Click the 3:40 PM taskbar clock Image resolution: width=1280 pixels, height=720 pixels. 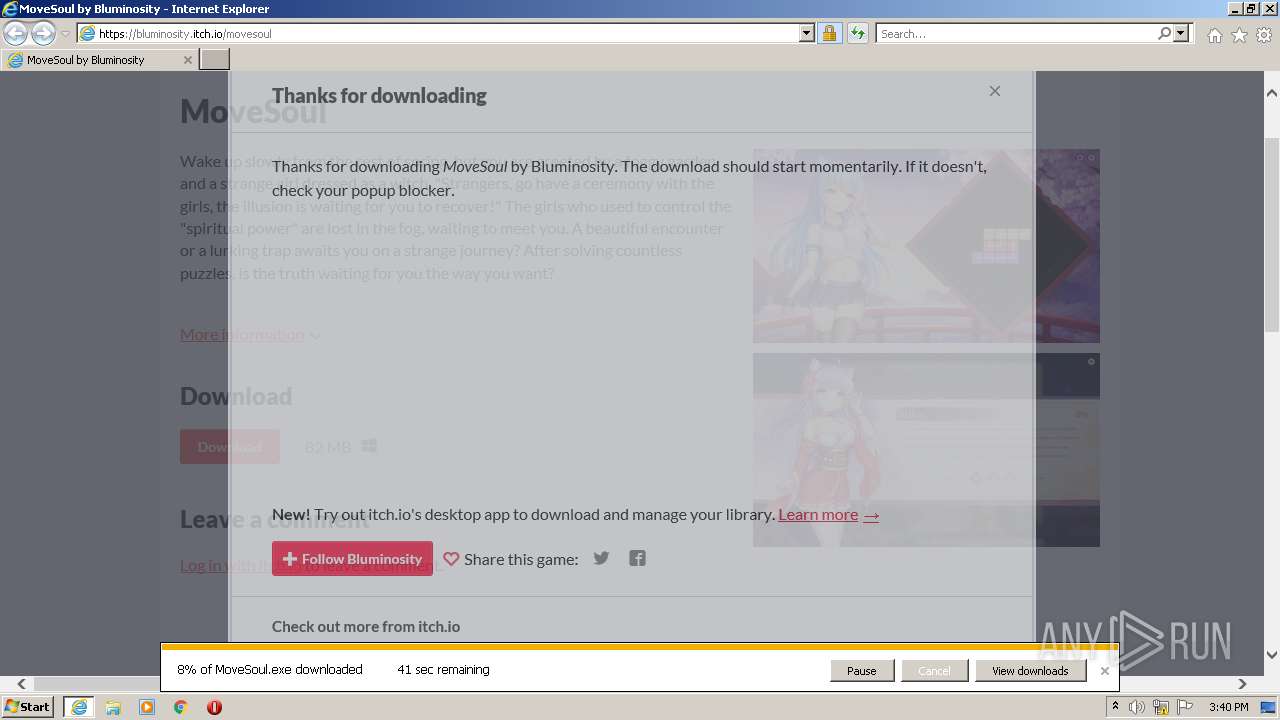pos(1229,707)
